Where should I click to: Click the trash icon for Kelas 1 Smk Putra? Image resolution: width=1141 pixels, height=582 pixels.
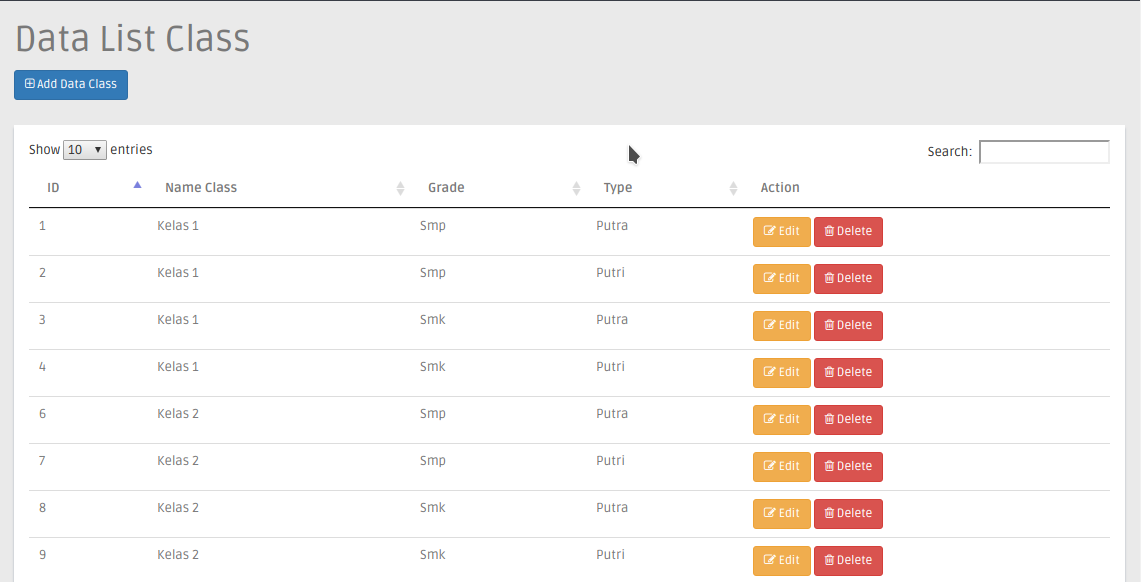tap(831, 325)
